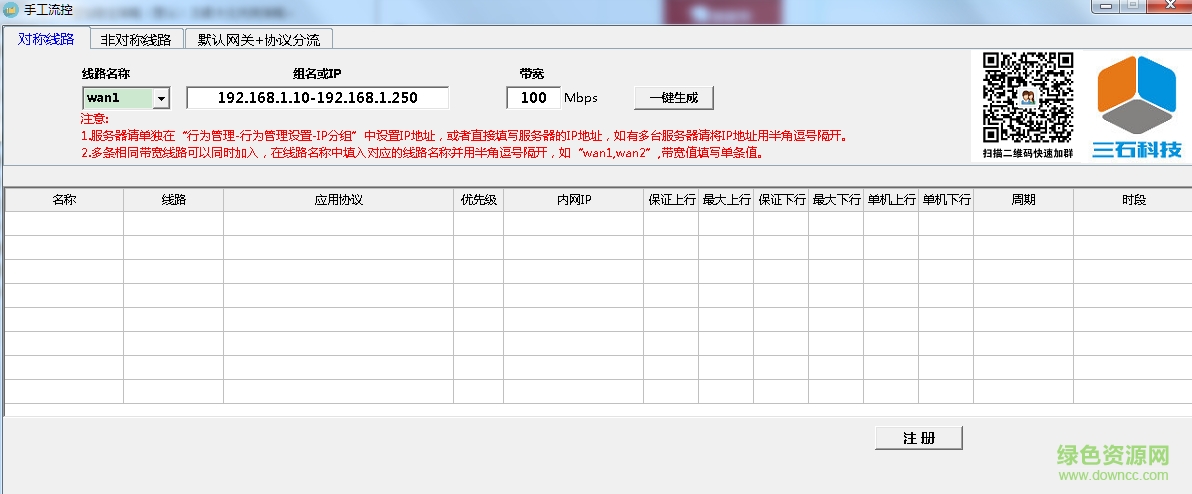
Task: Click the 带宽 value input box
Action: (533, 98)
